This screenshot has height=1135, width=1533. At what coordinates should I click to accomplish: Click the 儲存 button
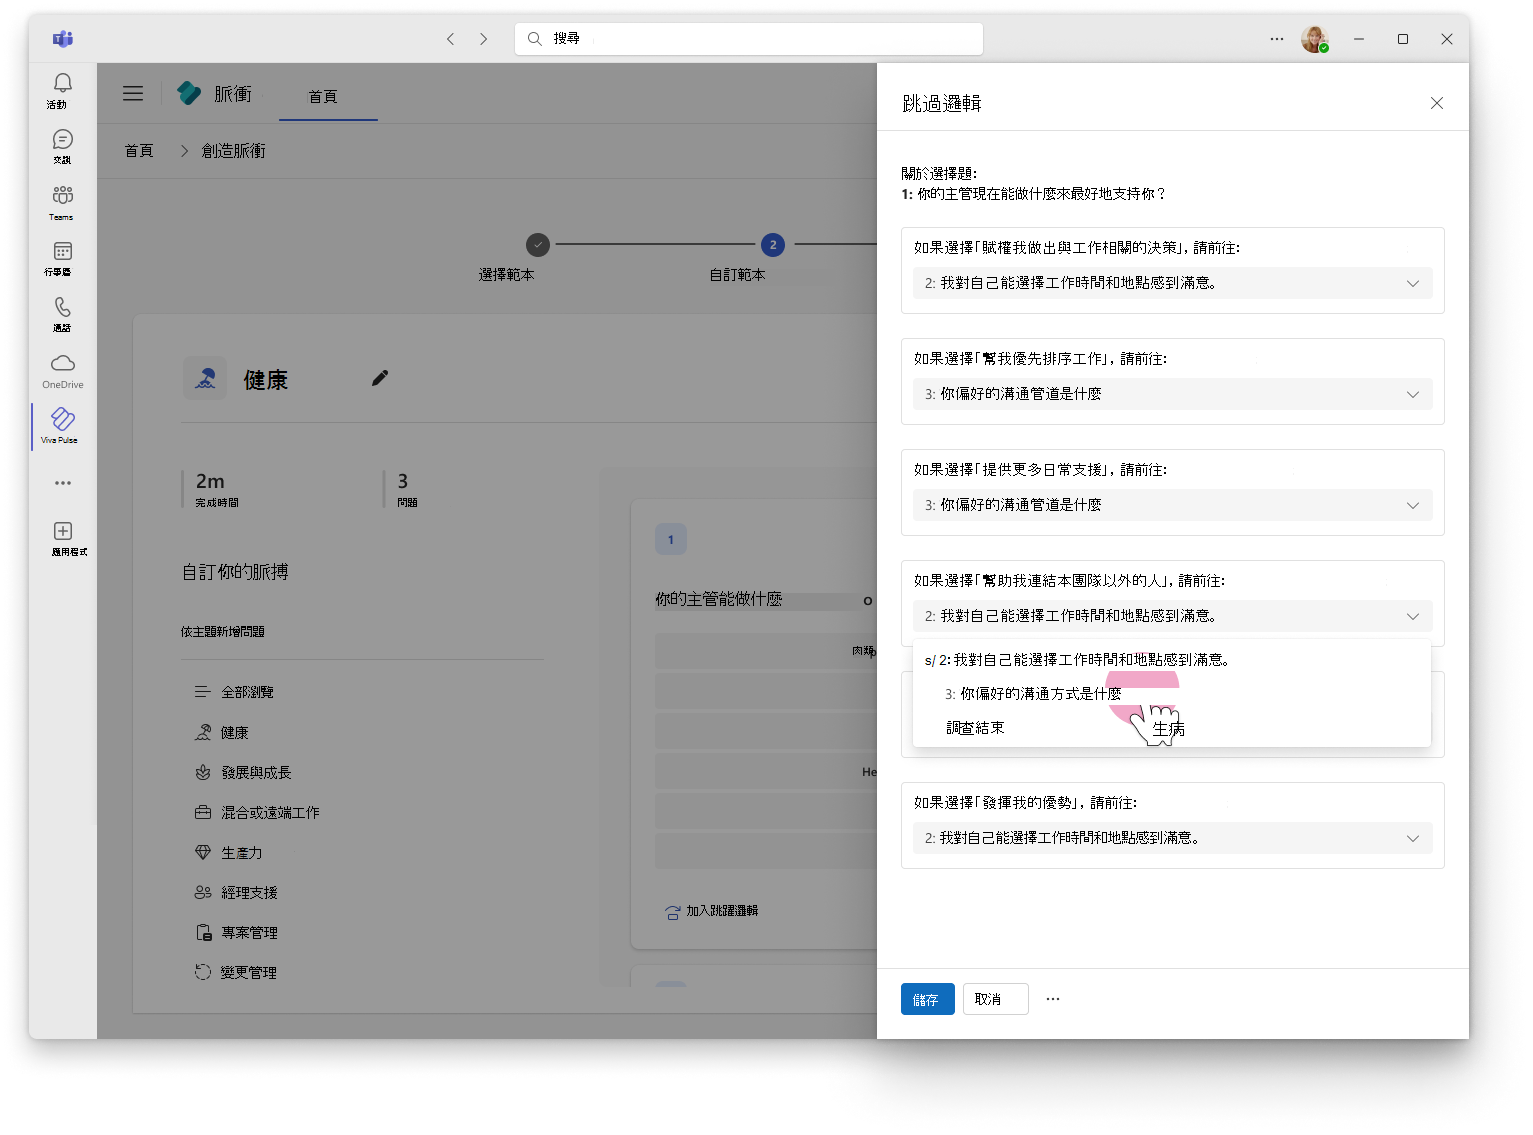coord(926,998)
